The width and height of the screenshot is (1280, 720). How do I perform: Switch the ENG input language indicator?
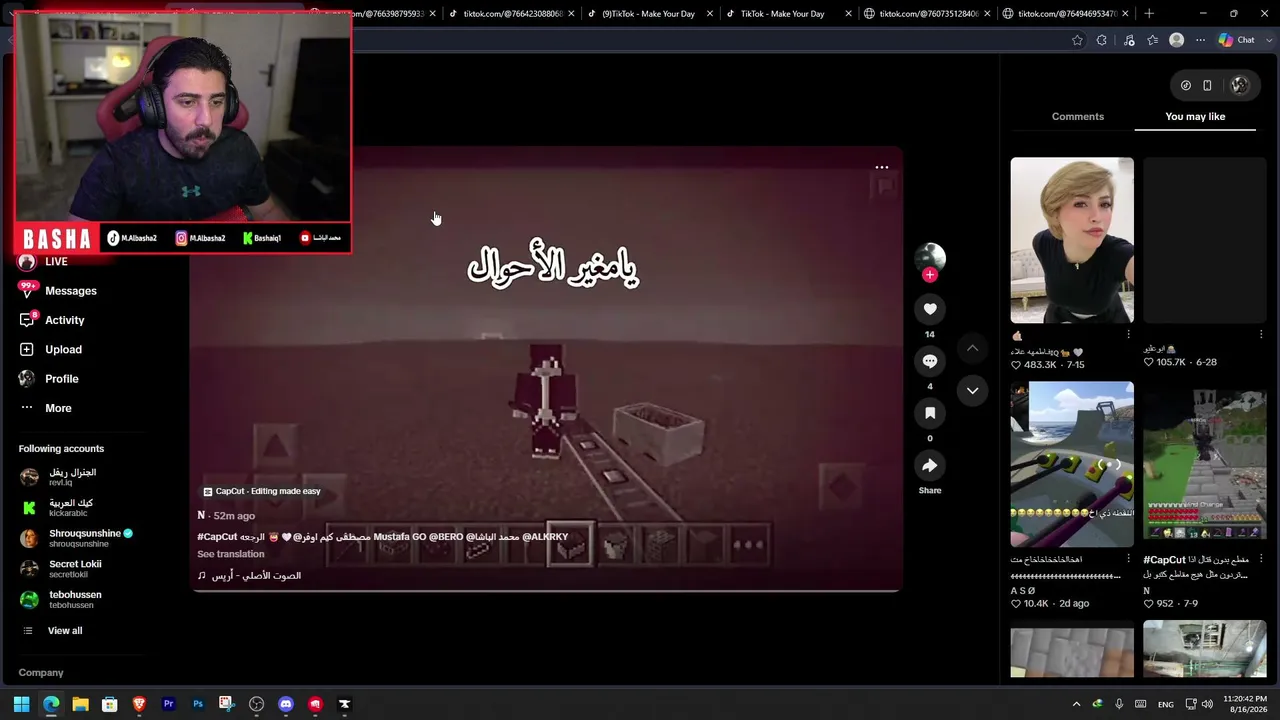[1166, 704]
